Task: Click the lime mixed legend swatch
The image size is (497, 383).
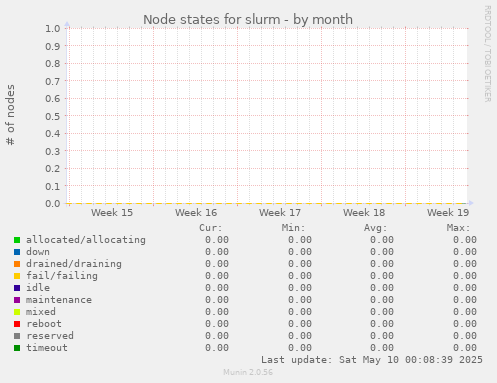Action: point(17,312)
